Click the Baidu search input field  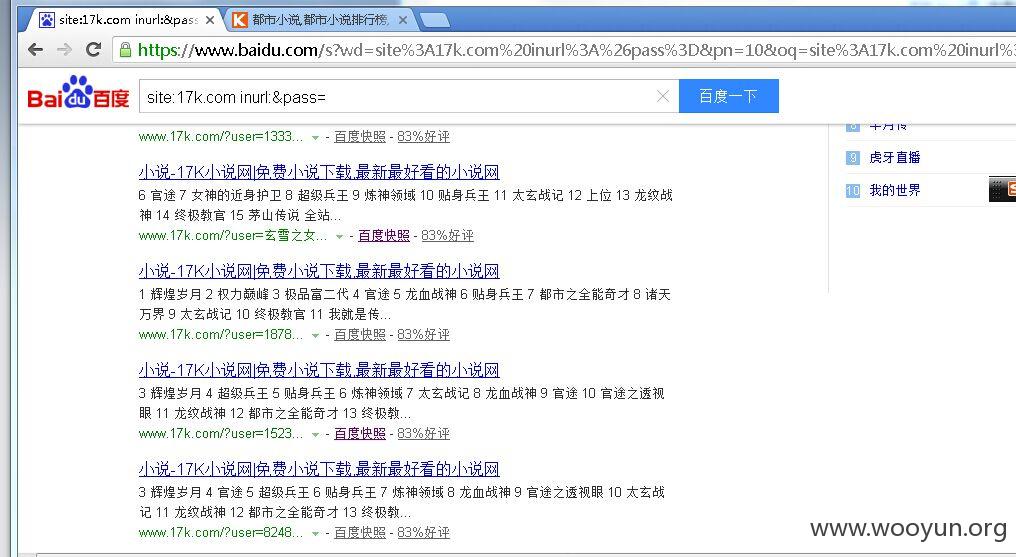[409, 97]
